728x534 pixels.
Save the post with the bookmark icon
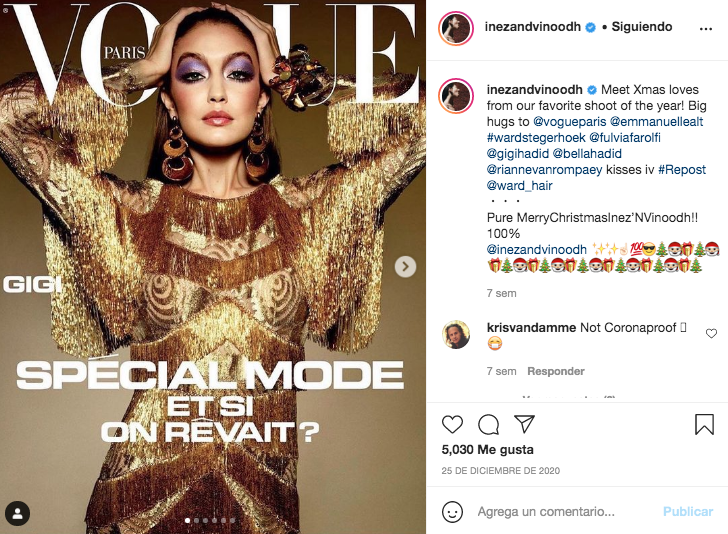704,424
